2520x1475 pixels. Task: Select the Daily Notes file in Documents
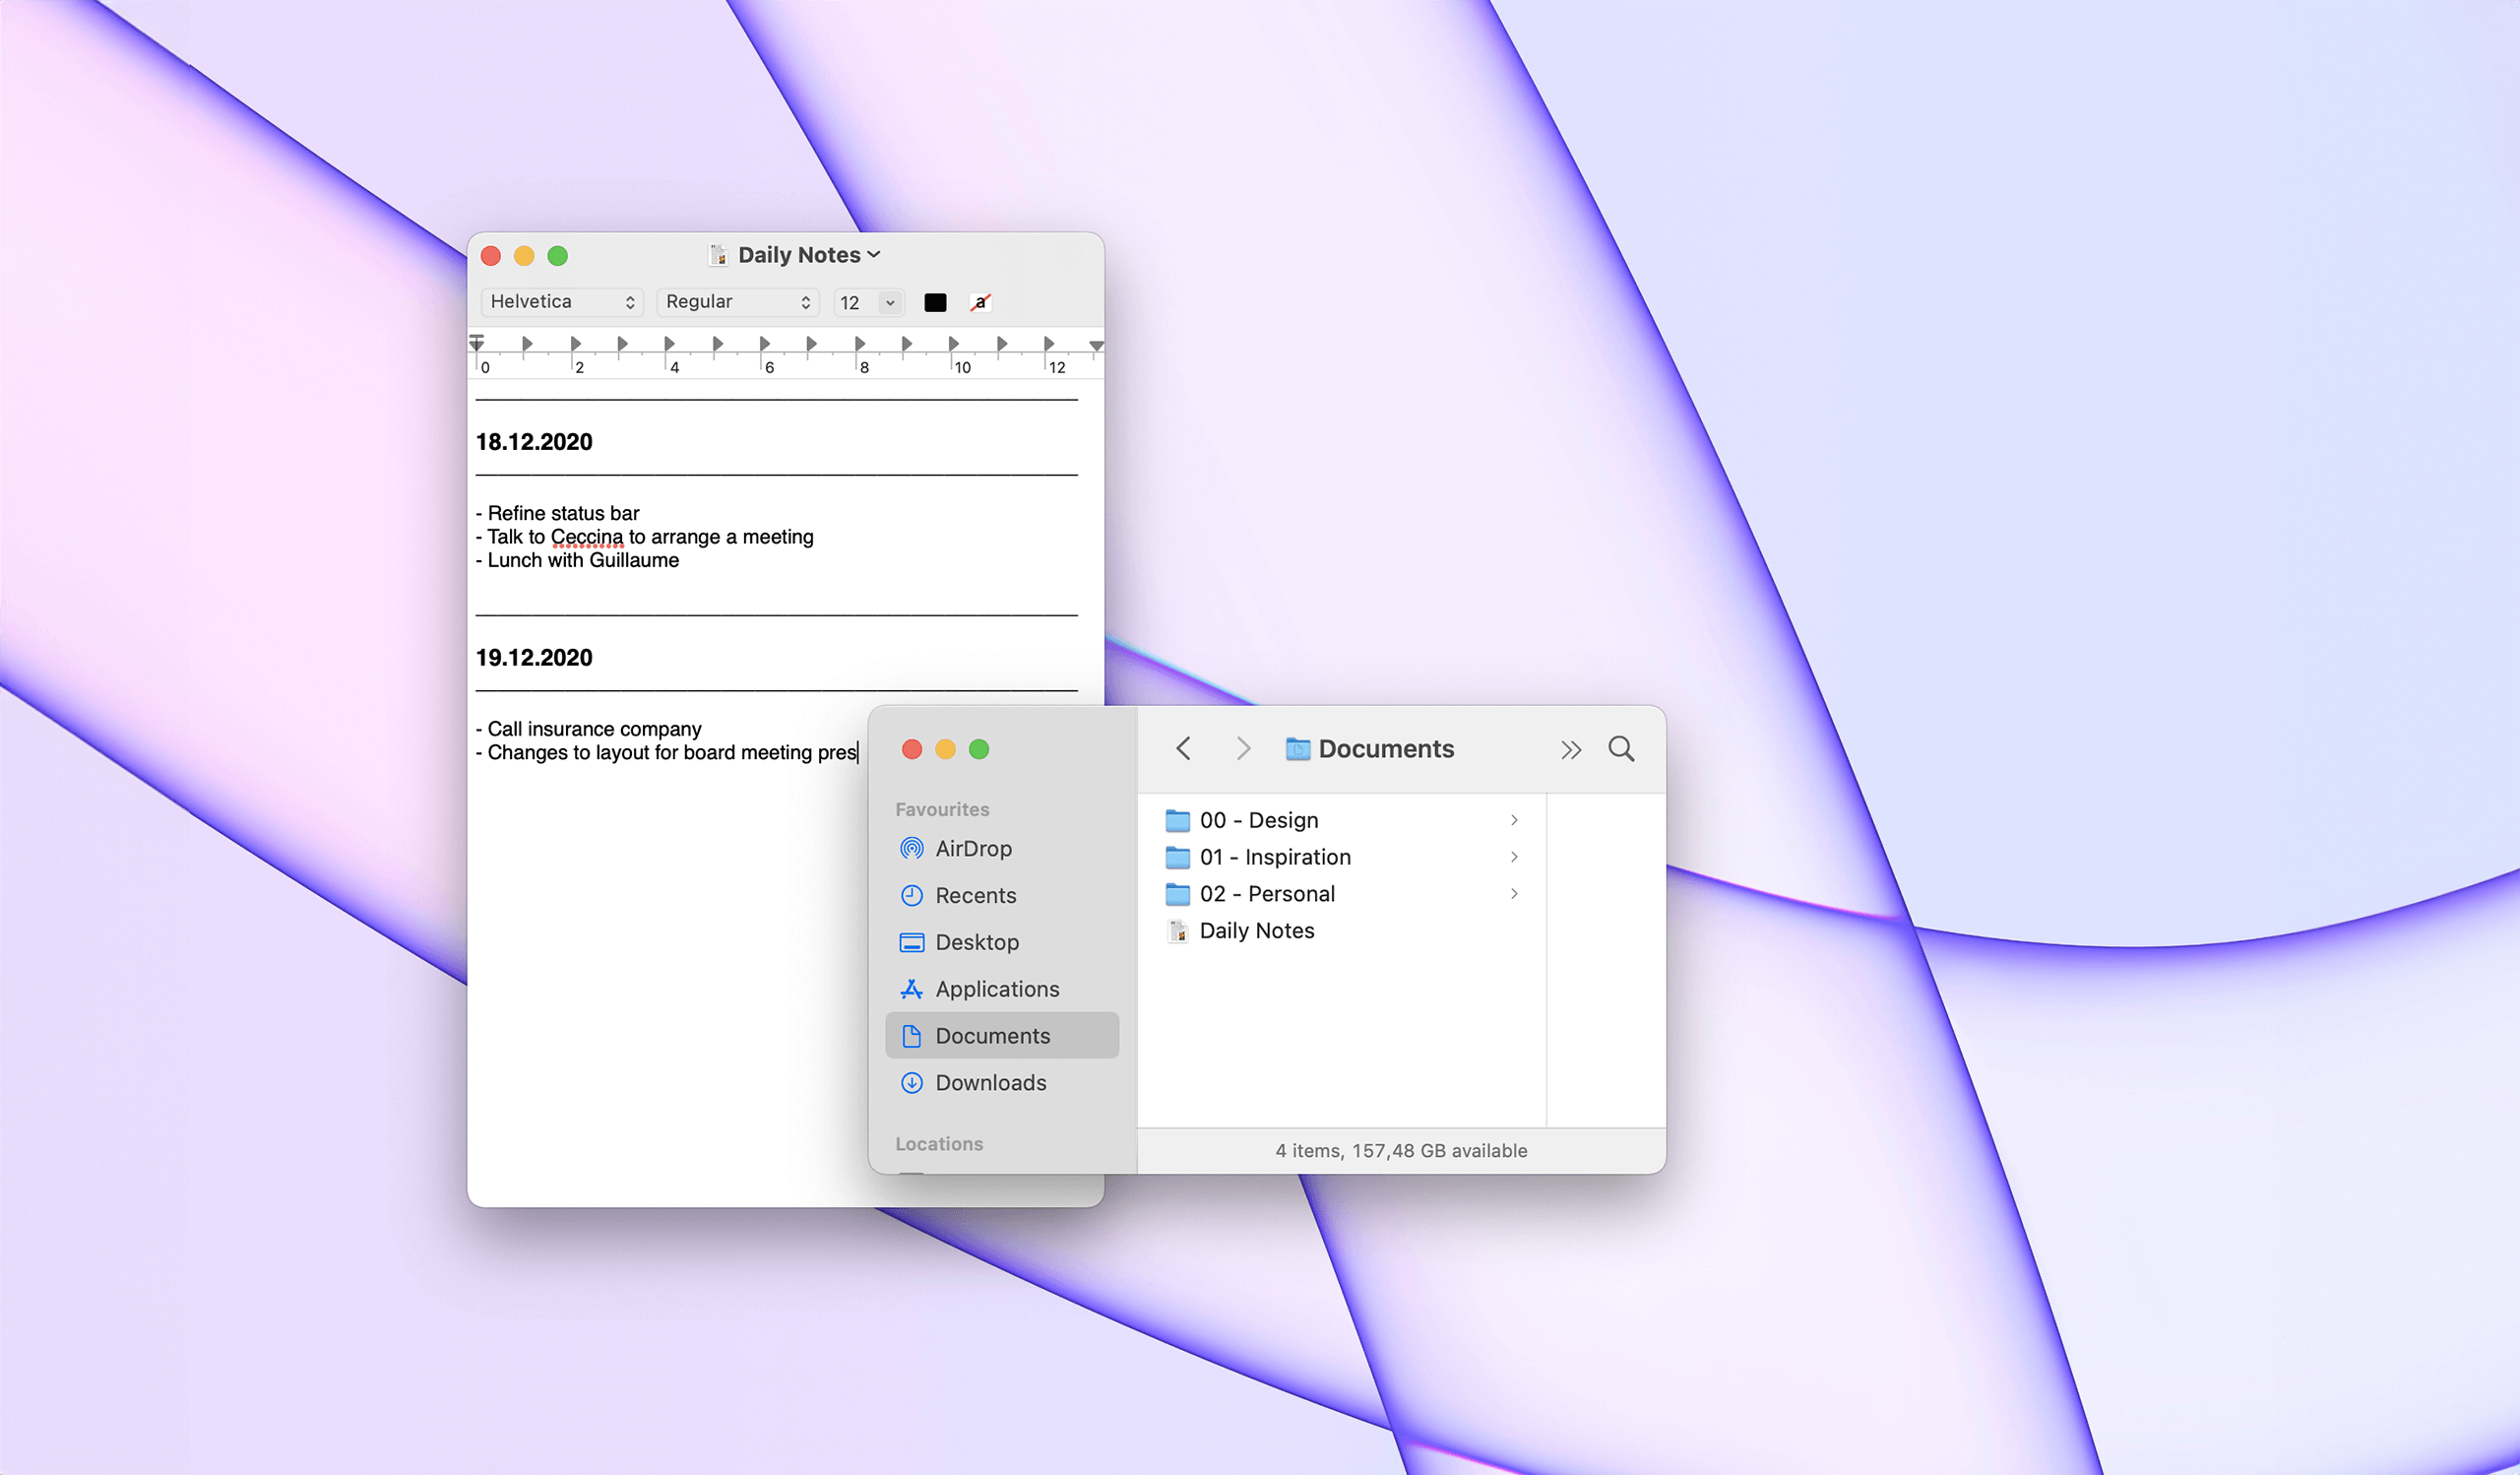coord(1256,930)
